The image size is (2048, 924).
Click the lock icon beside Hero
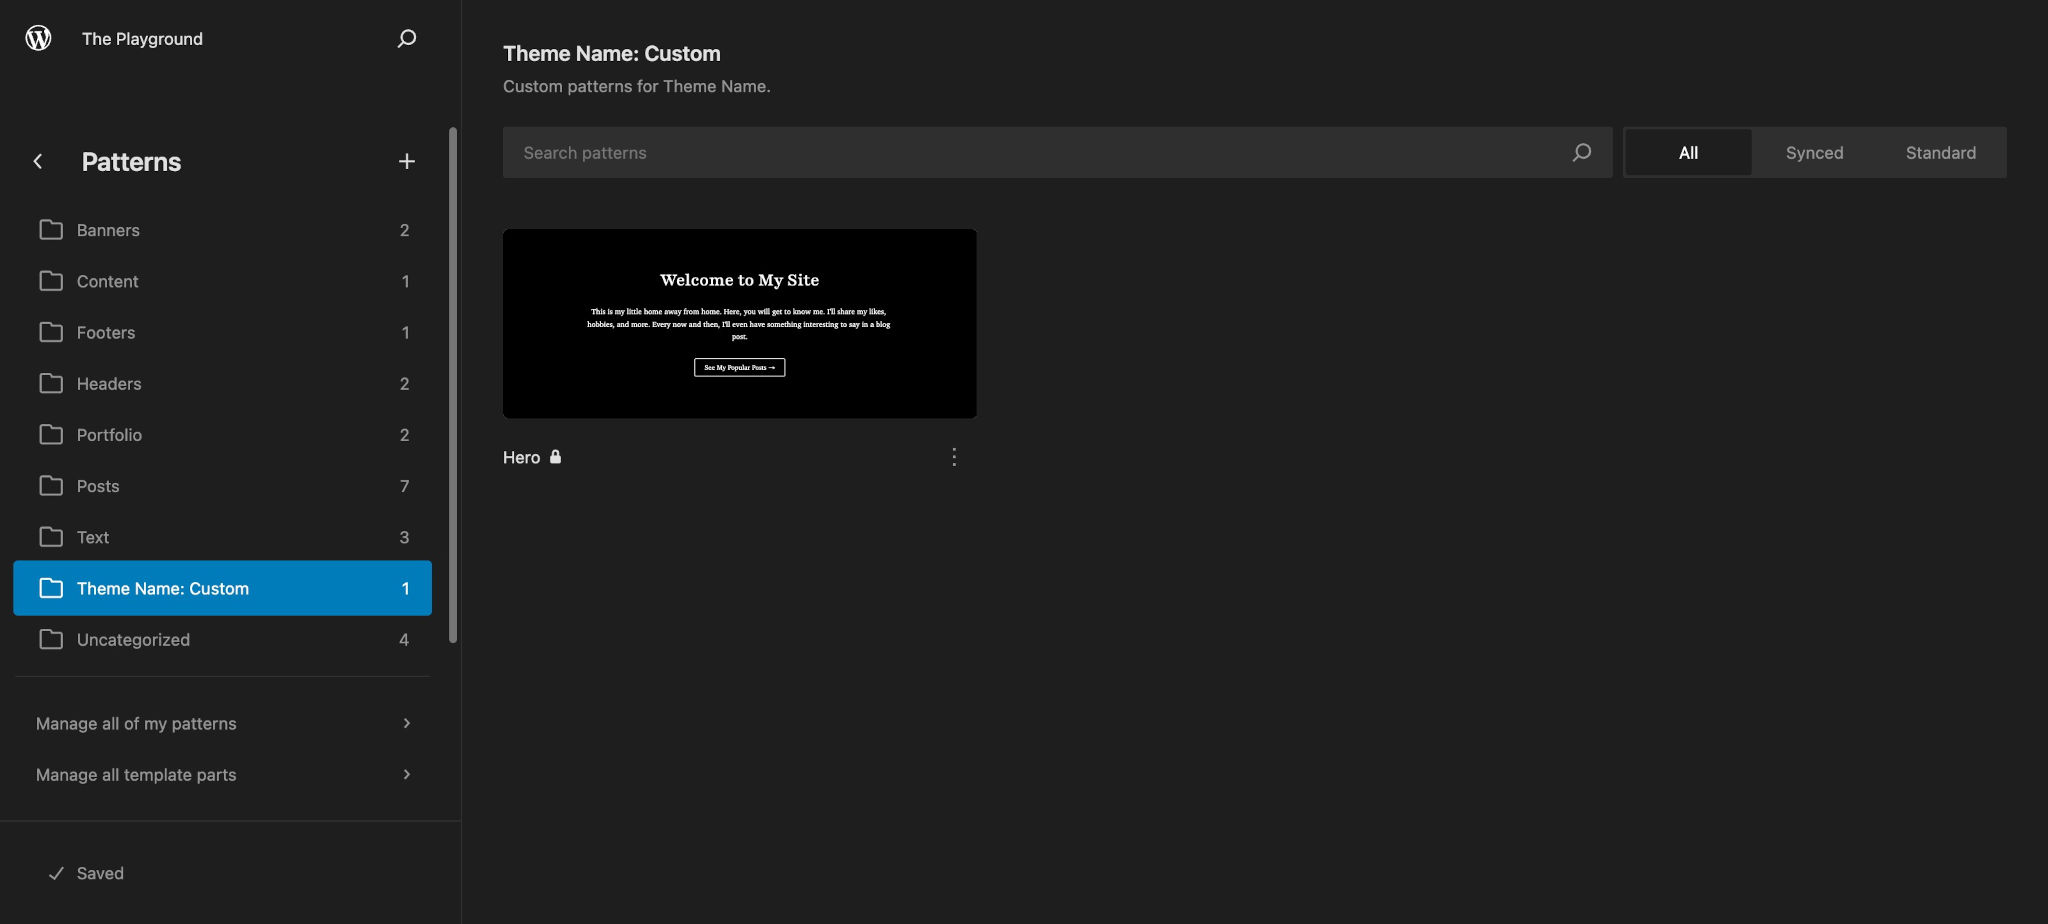point(557,456)
